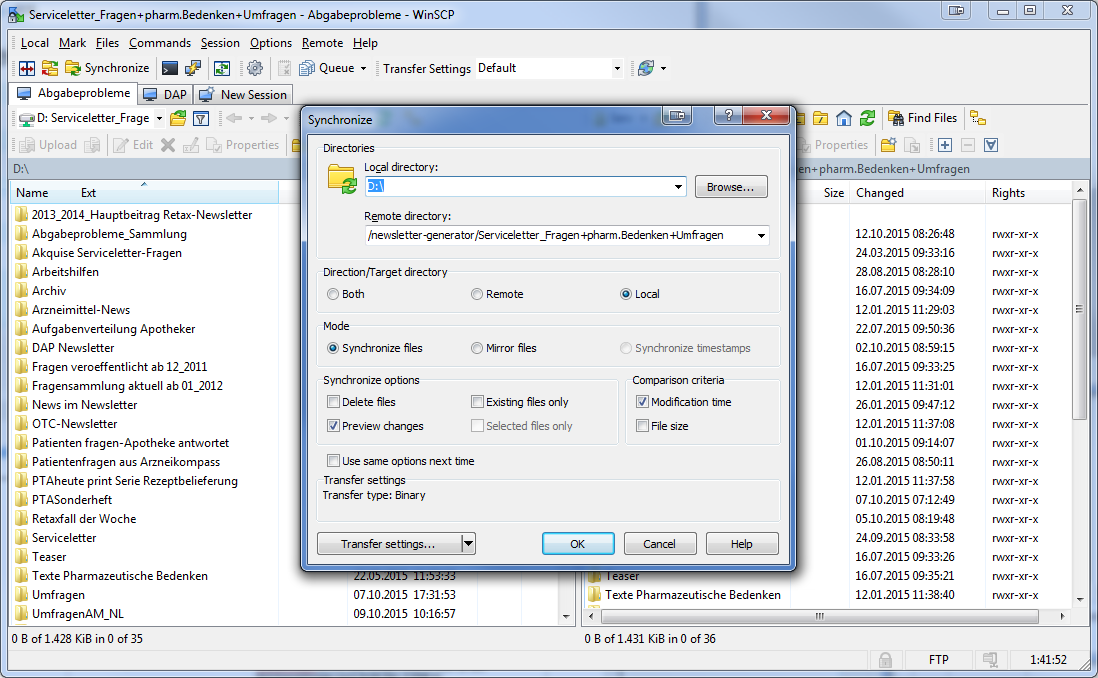Enable the Delete files checkbox
The height and width of the screenshot is (678, 1098).
point(334,402)
